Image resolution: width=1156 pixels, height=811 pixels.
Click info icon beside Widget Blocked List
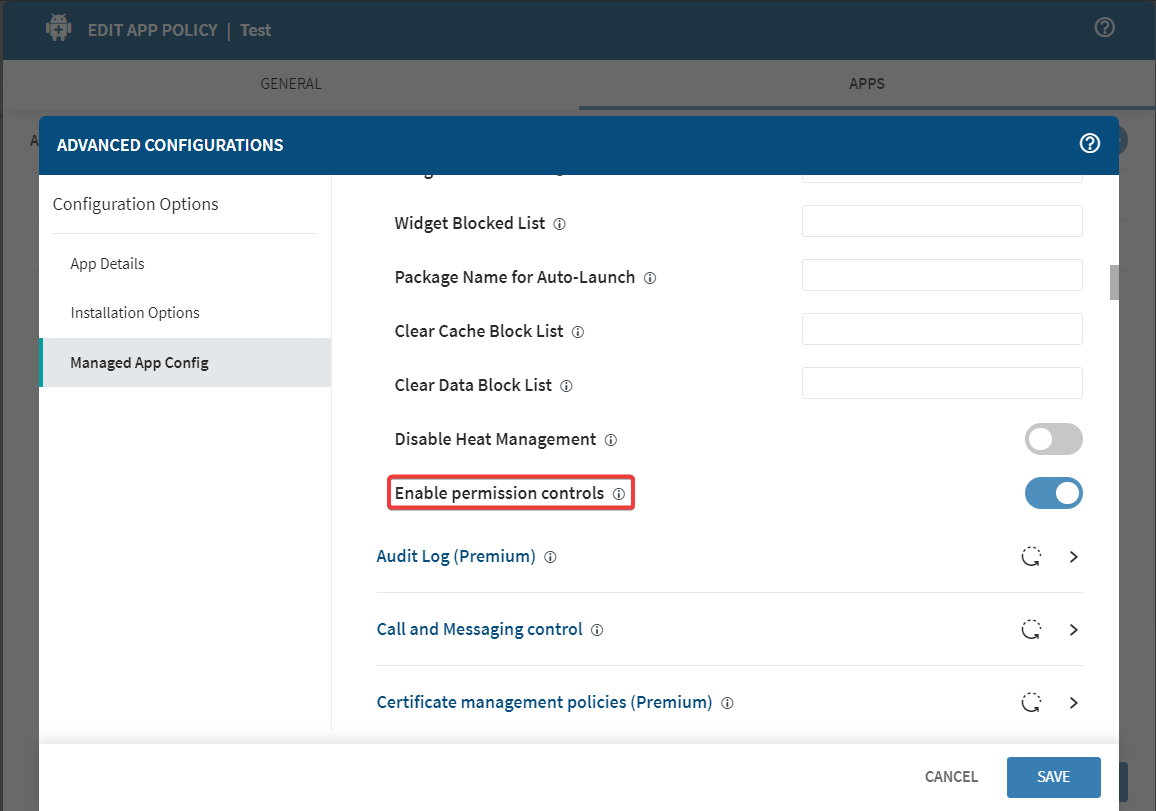[x=559, y=224]
